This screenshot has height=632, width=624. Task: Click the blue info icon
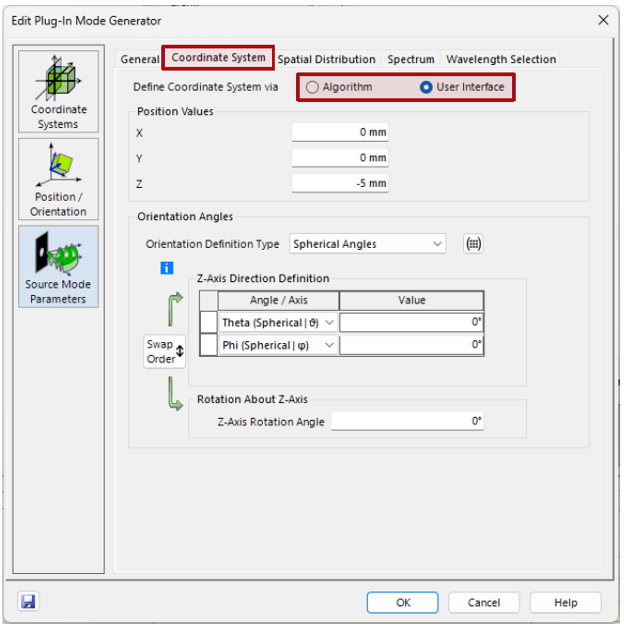[x=167, y=268]
